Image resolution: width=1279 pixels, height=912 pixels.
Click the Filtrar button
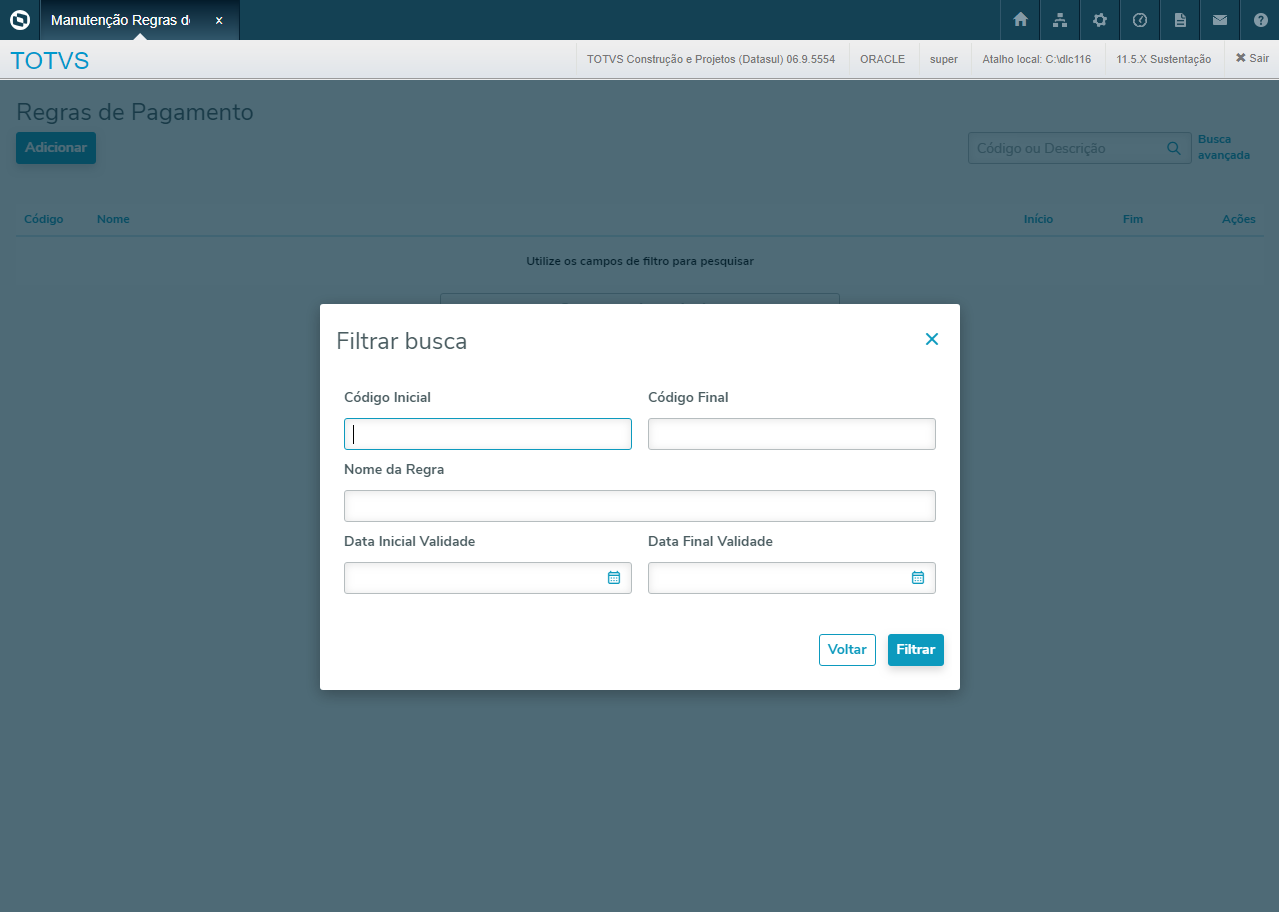(x=916, y=650)
